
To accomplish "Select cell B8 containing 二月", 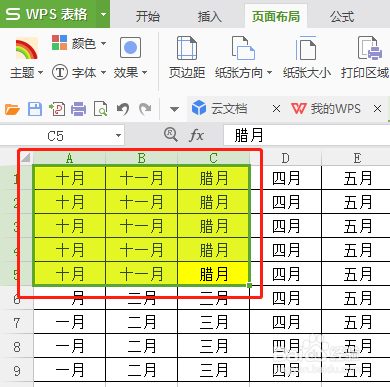I will [x=141, y=346].
